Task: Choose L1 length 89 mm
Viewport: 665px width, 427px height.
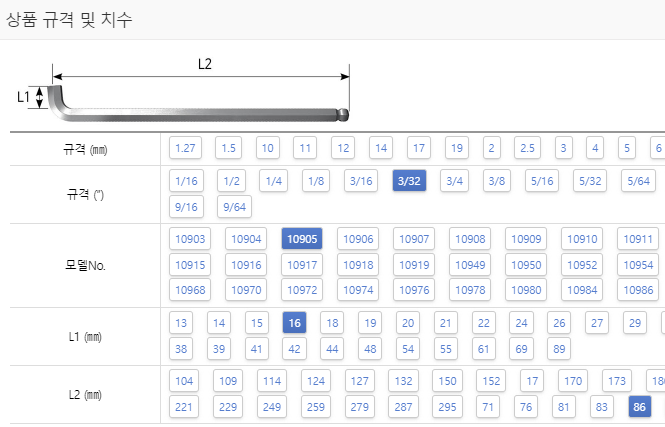Action: [559, 349]
